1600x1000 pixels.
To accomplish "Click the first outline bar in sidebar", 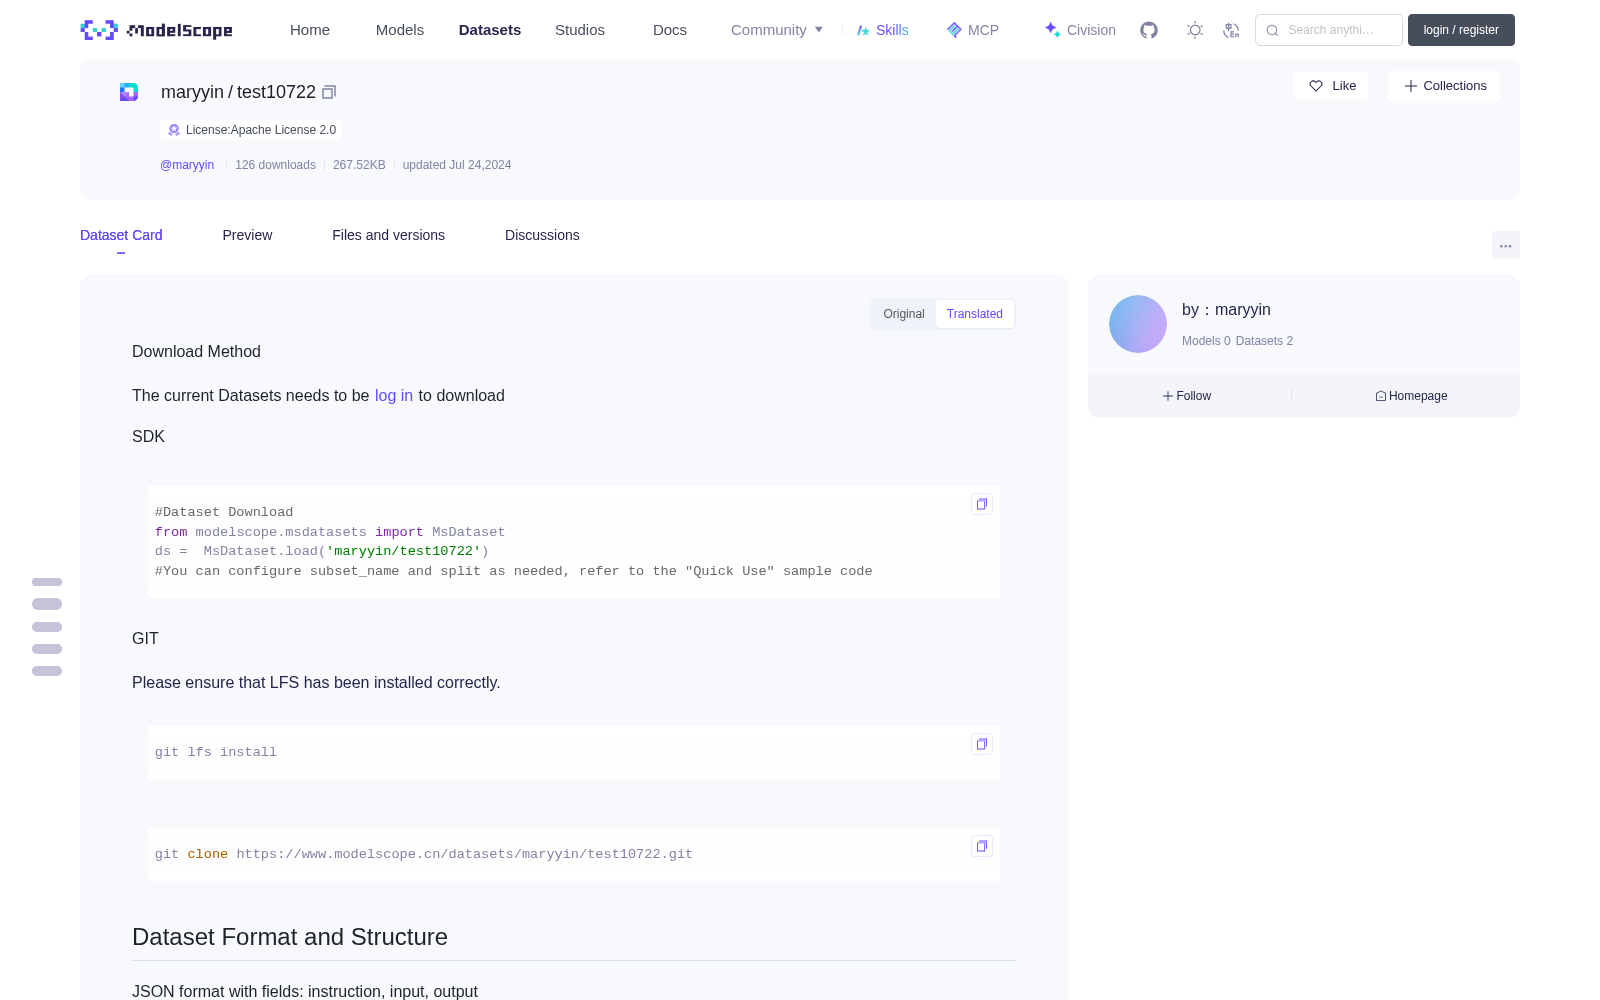I will click(x=47, y=582).
